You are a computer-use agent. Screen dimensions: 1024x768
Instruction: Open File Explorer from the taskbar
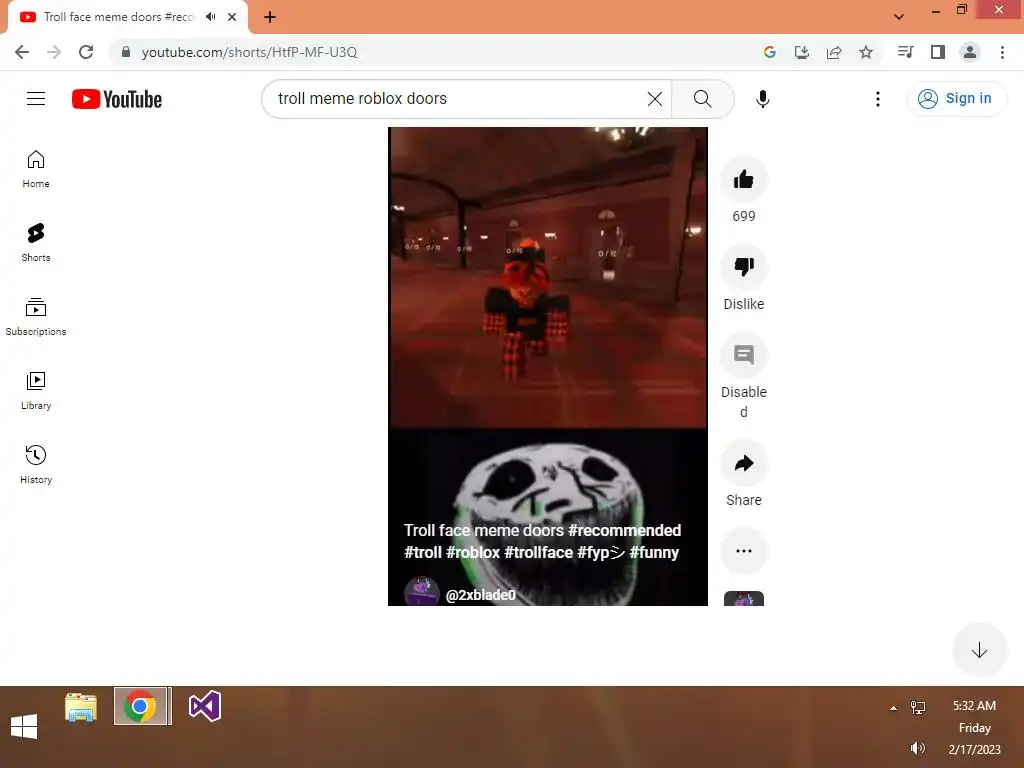click(x=81, y=707)
